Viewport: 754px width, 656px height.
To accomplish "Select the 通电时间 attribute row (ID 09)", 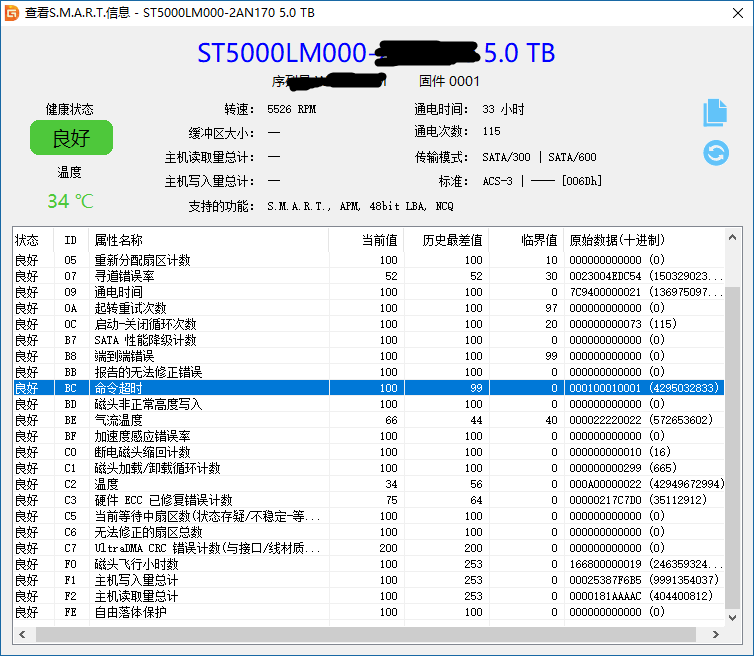I will coord(369,292).
